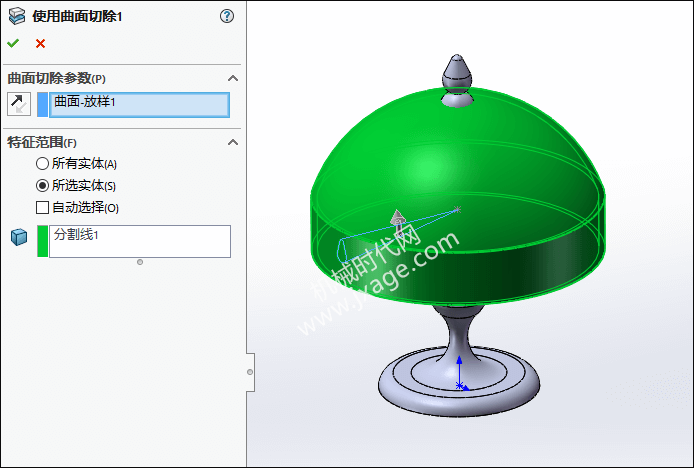Screen dimensions: 694x468
Task: Click the 使用曲面切除1 title text
Action: (x=77, y=16)
